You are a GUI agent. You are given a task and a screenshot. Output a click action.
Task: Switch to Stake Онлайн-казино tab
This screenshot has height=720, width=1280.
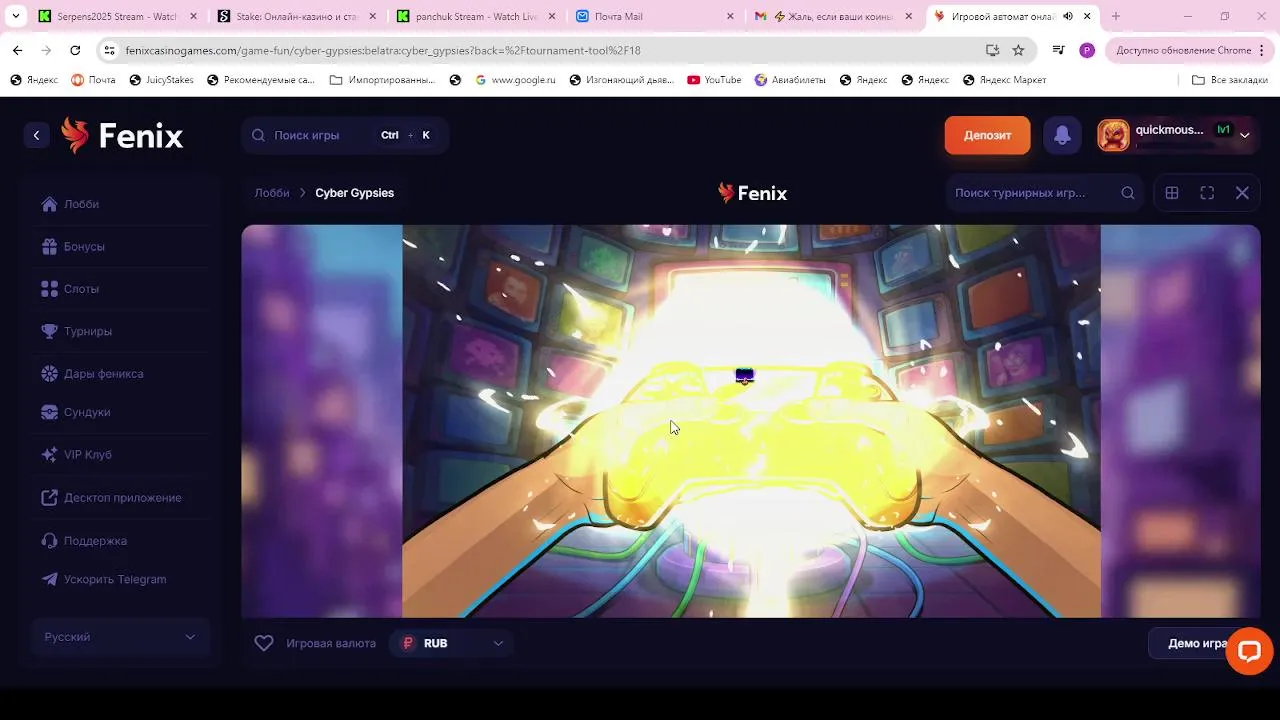pyautogui.click(x=297, y=16)
